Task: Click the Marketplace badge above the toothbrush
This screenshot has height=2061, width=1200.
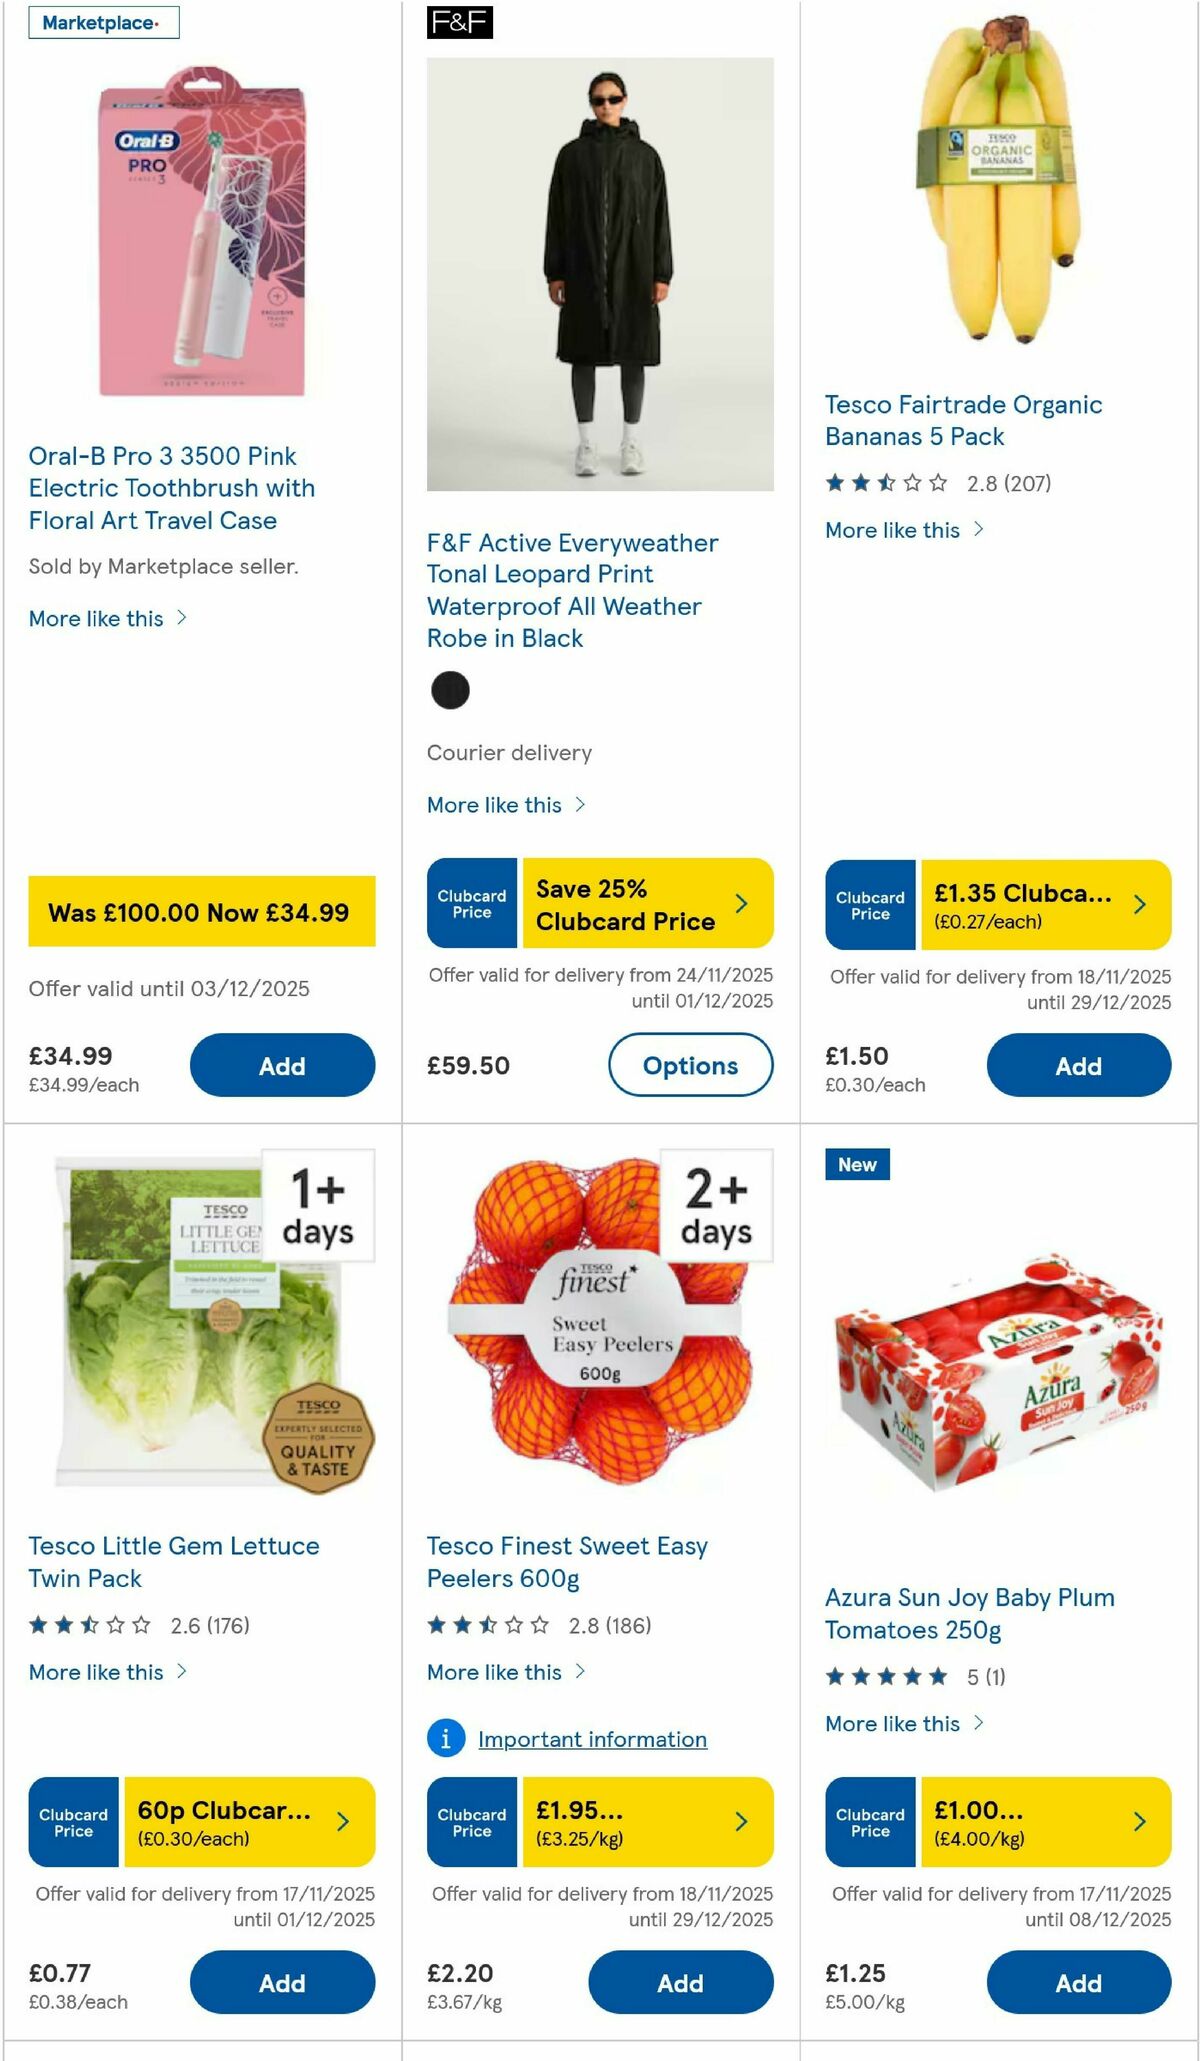Action: click(x=105, y=23)
